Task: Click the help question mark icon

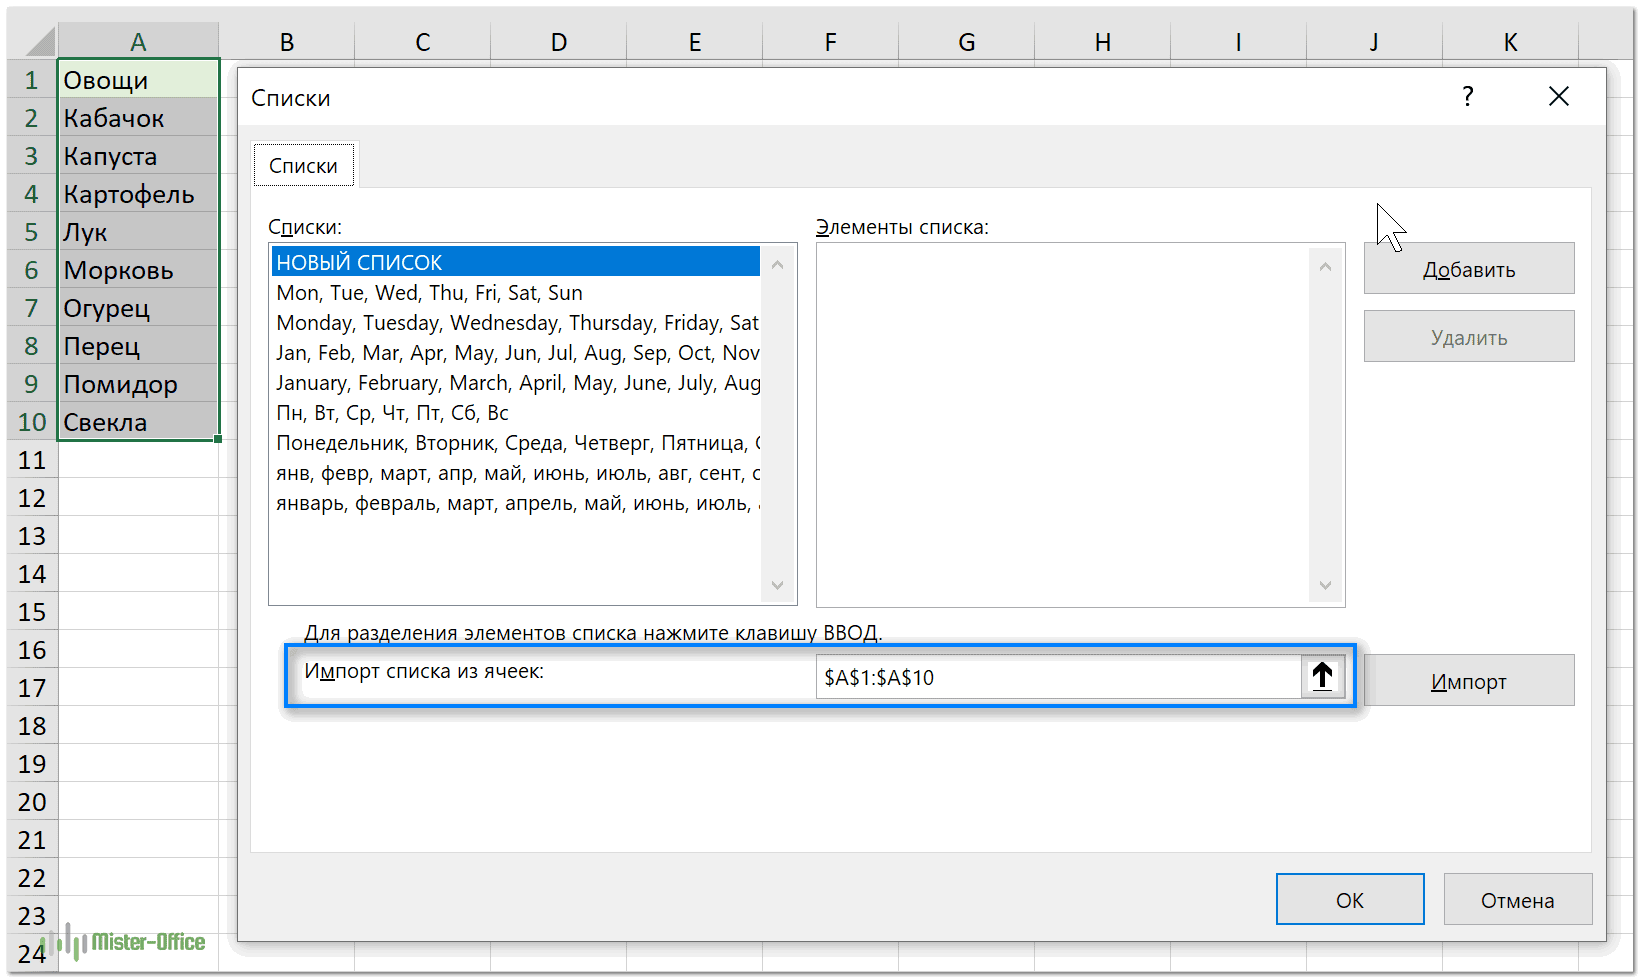Action: (1467, 97)
